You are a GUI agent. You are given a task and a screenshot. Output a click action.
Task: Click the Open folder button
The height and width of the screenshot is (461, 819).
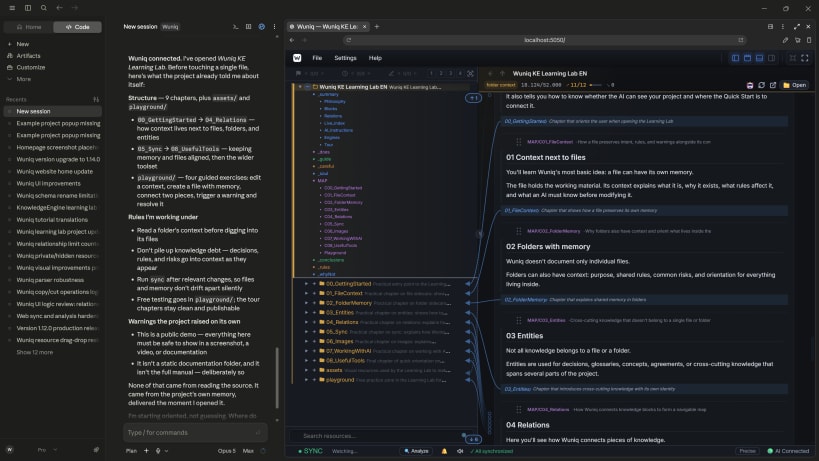(794, 85)
